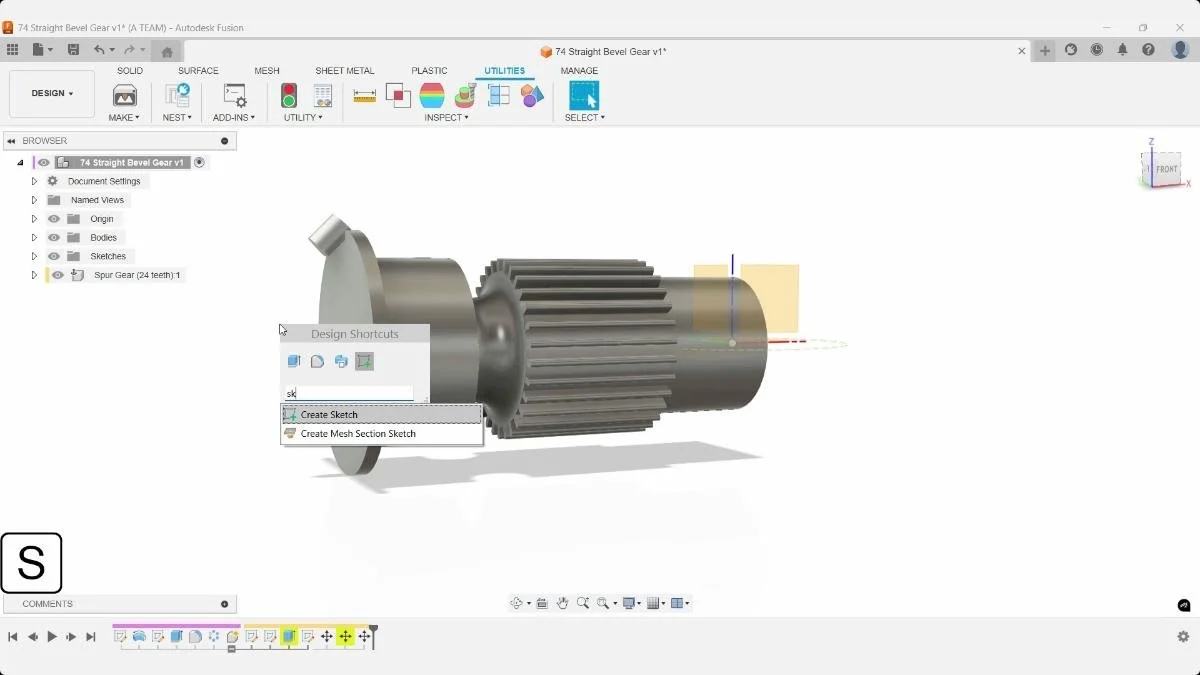
Task: Click the Extrude icon in Design Shortcuts
Action: (294, 361)
